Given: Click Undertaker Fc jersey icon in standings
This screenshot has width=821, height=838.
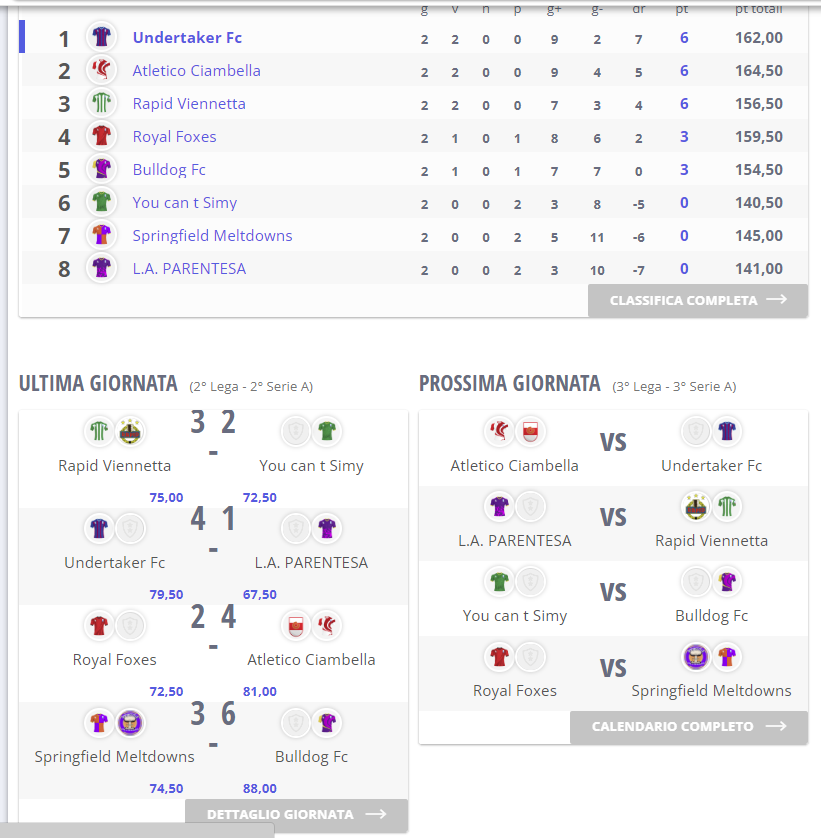Looking at the screenshot, I should click(x=101, y=37).
